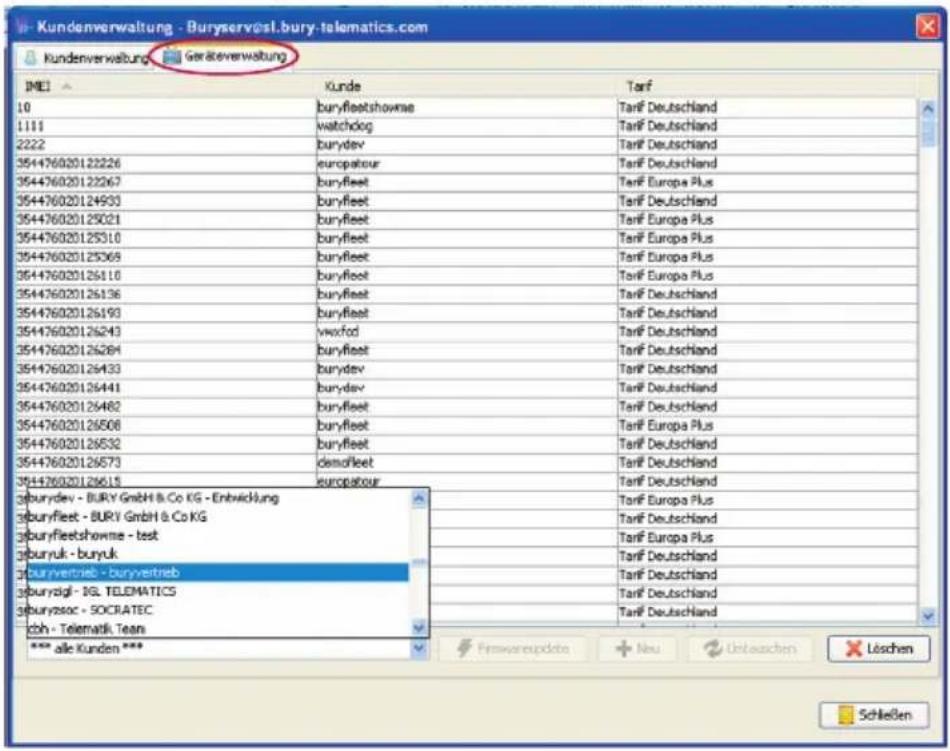950x751 pixels.
Task: Select IMEI 354476020126573 cell
Action: [166, 463]
